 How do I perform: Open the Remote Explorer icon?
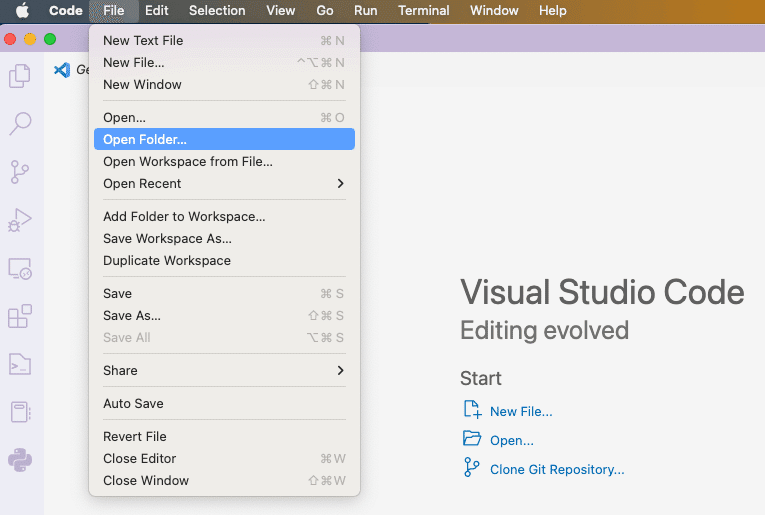(20, 269)
